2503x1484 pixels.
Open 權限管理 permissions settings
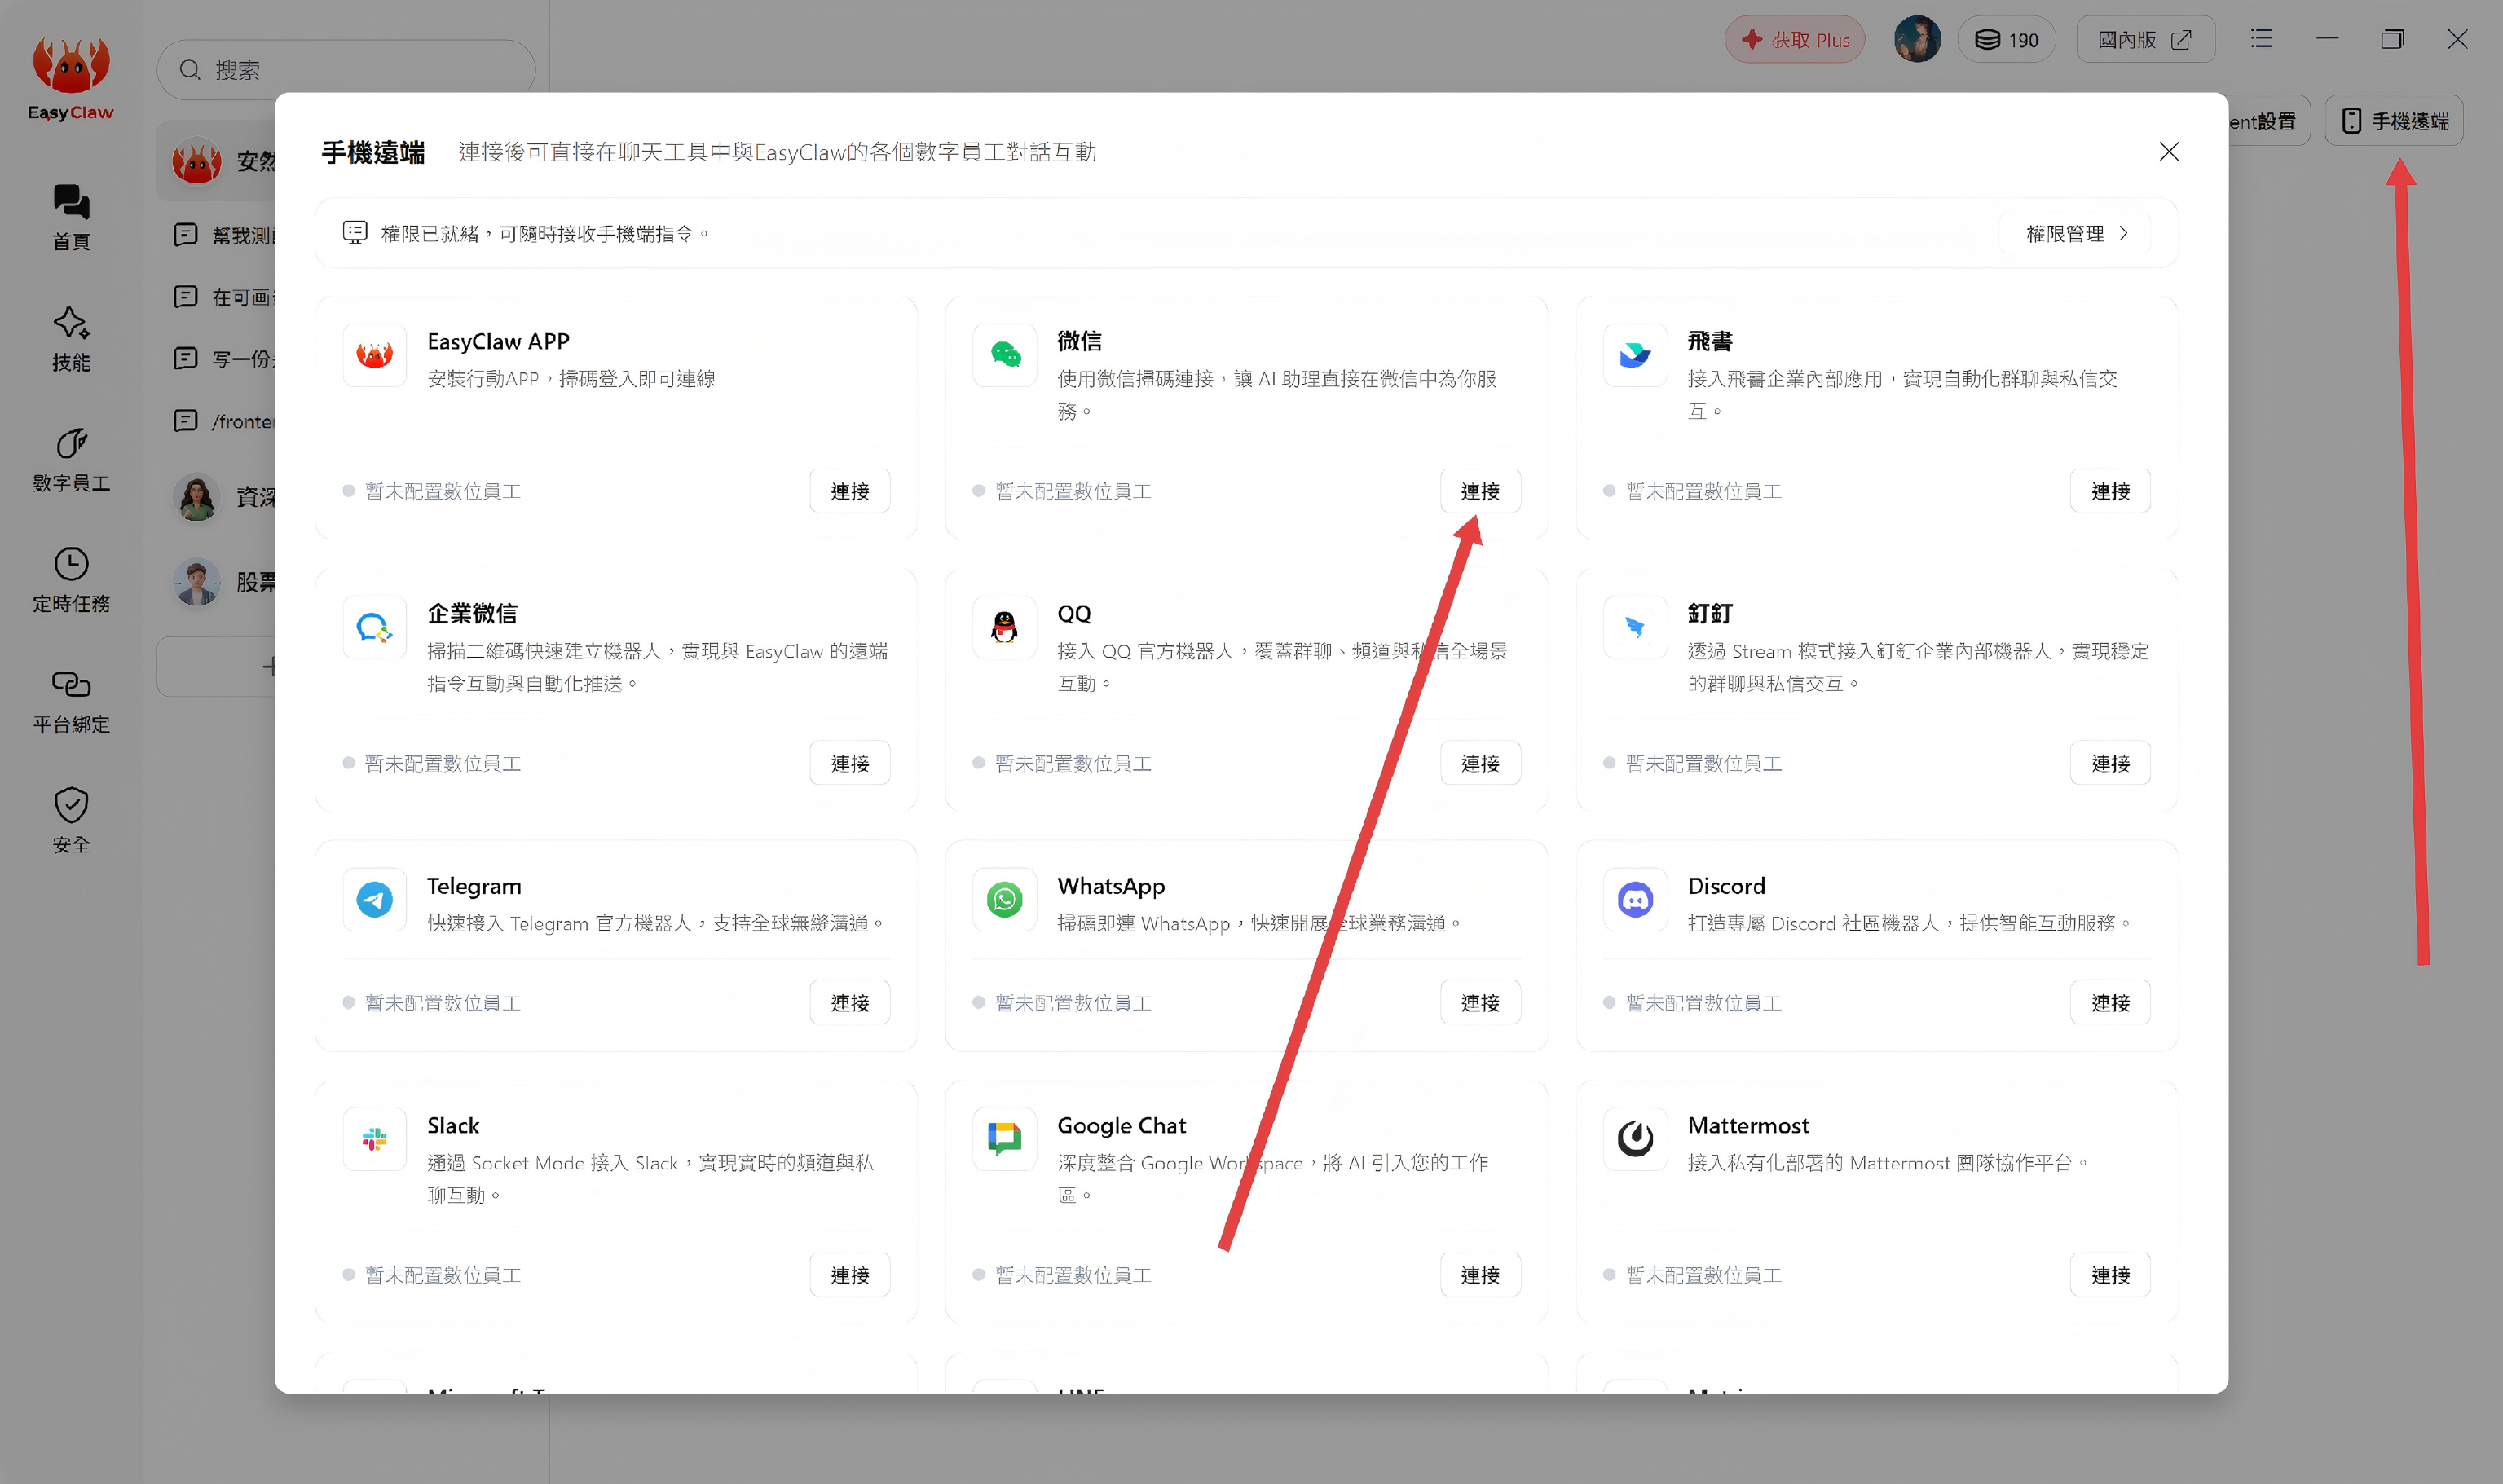click(x=2076, y=233)
